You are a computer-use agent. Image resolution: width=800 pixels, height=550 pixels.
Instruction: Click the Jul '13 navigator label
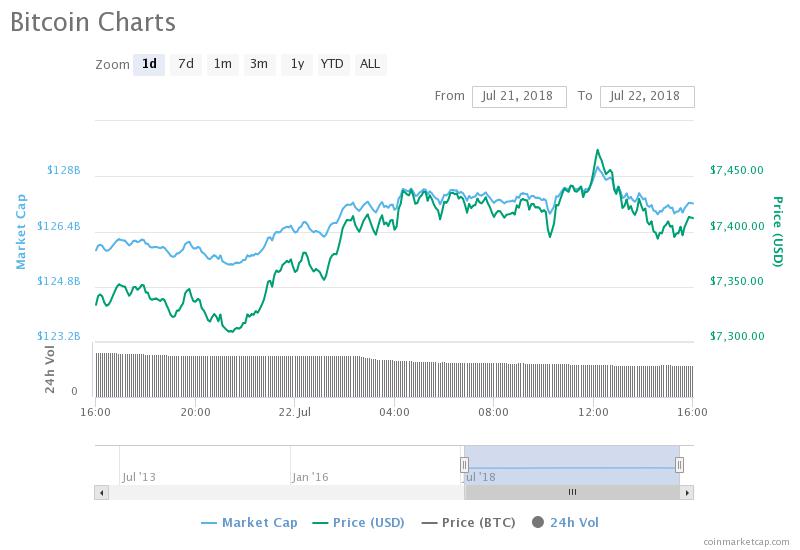tap(139, 477)
